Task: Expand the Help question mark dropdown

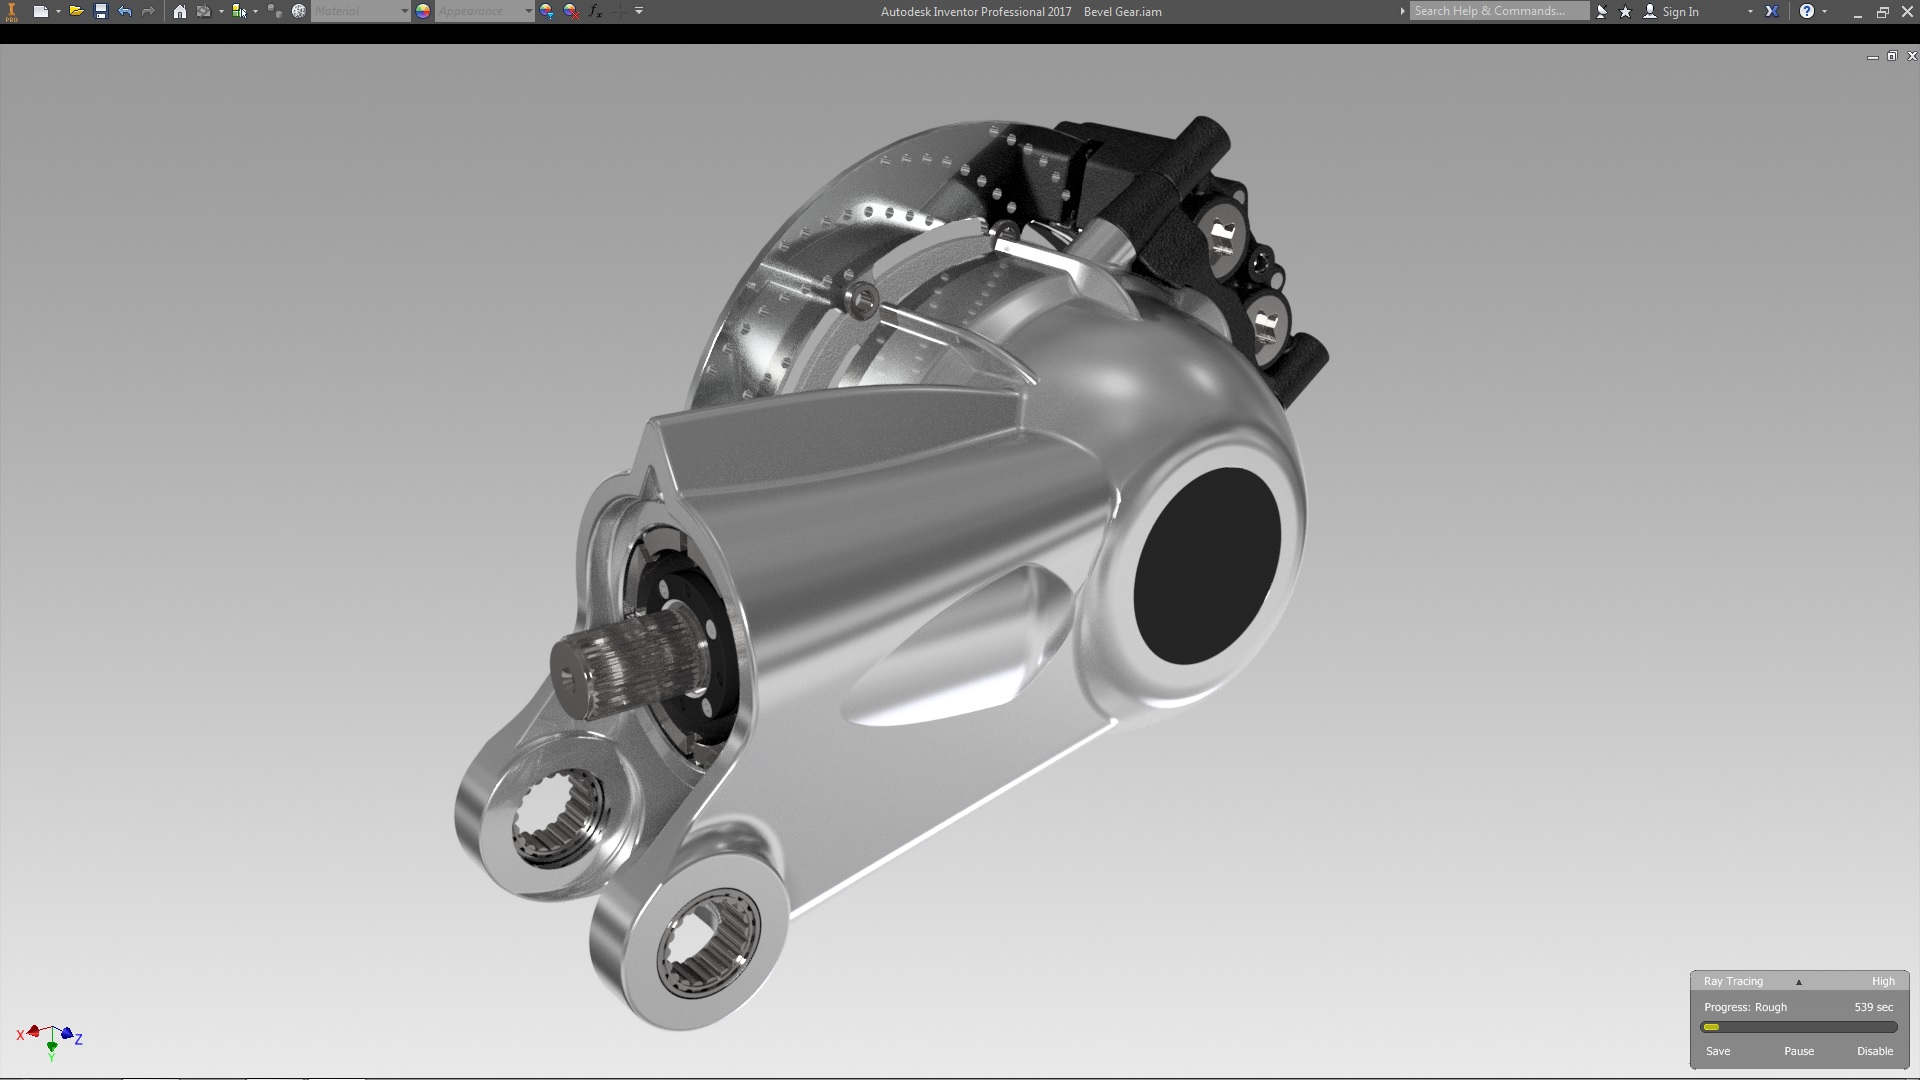Action: click(1825, 11)
